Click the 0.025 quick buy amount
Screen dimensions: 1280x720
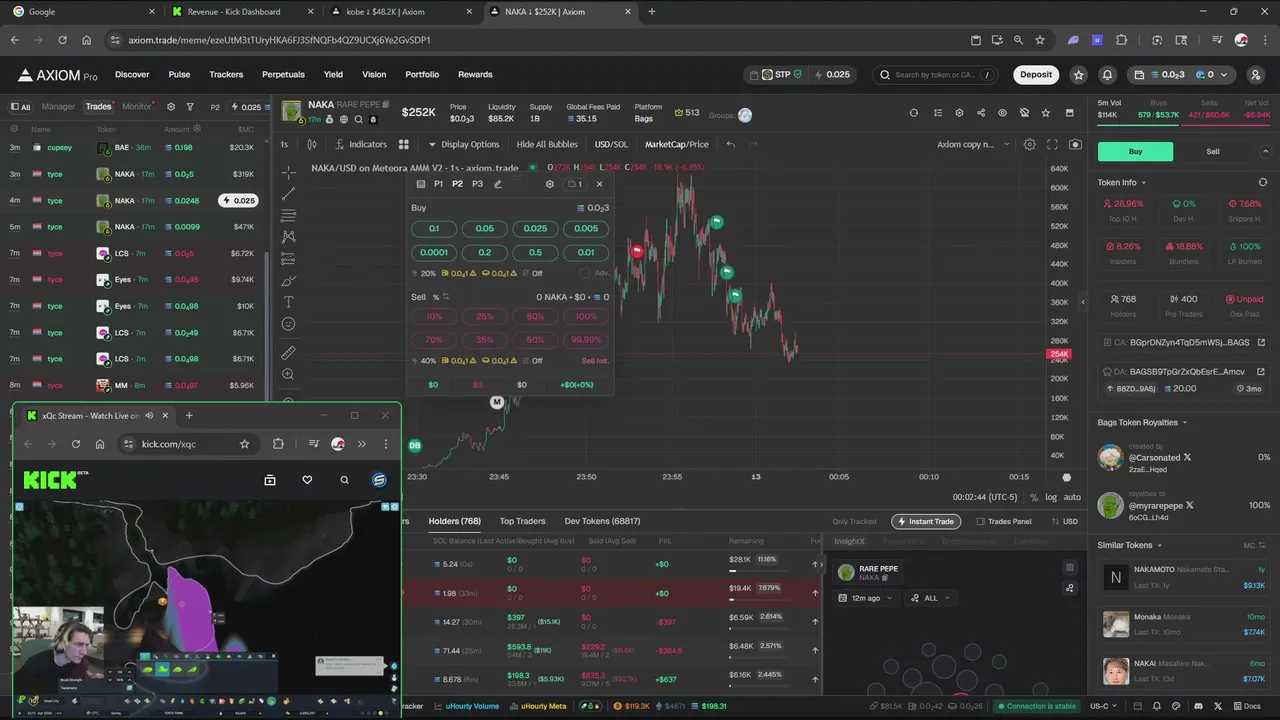[x=535, y=228]
